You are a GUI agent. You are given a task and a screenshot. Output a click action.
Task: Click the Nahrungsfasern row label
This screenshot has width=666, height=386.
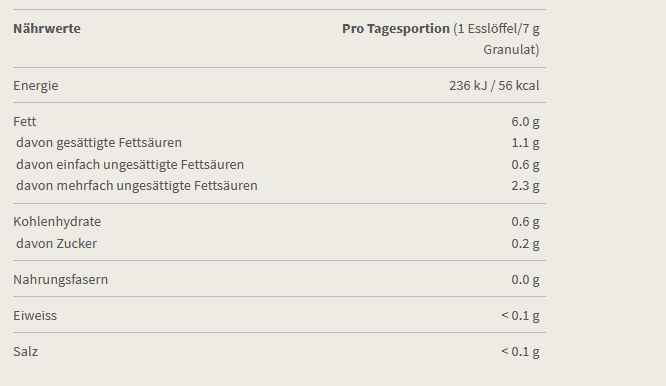click(60, 280)
